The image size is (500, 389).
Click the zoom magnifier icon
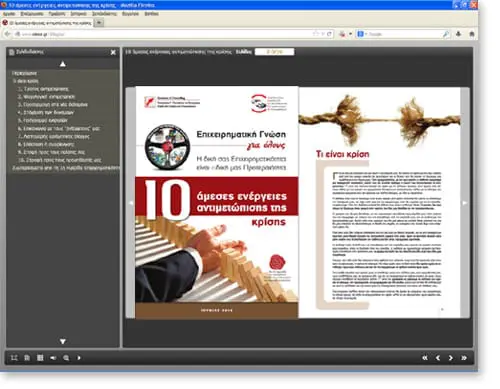66,358
